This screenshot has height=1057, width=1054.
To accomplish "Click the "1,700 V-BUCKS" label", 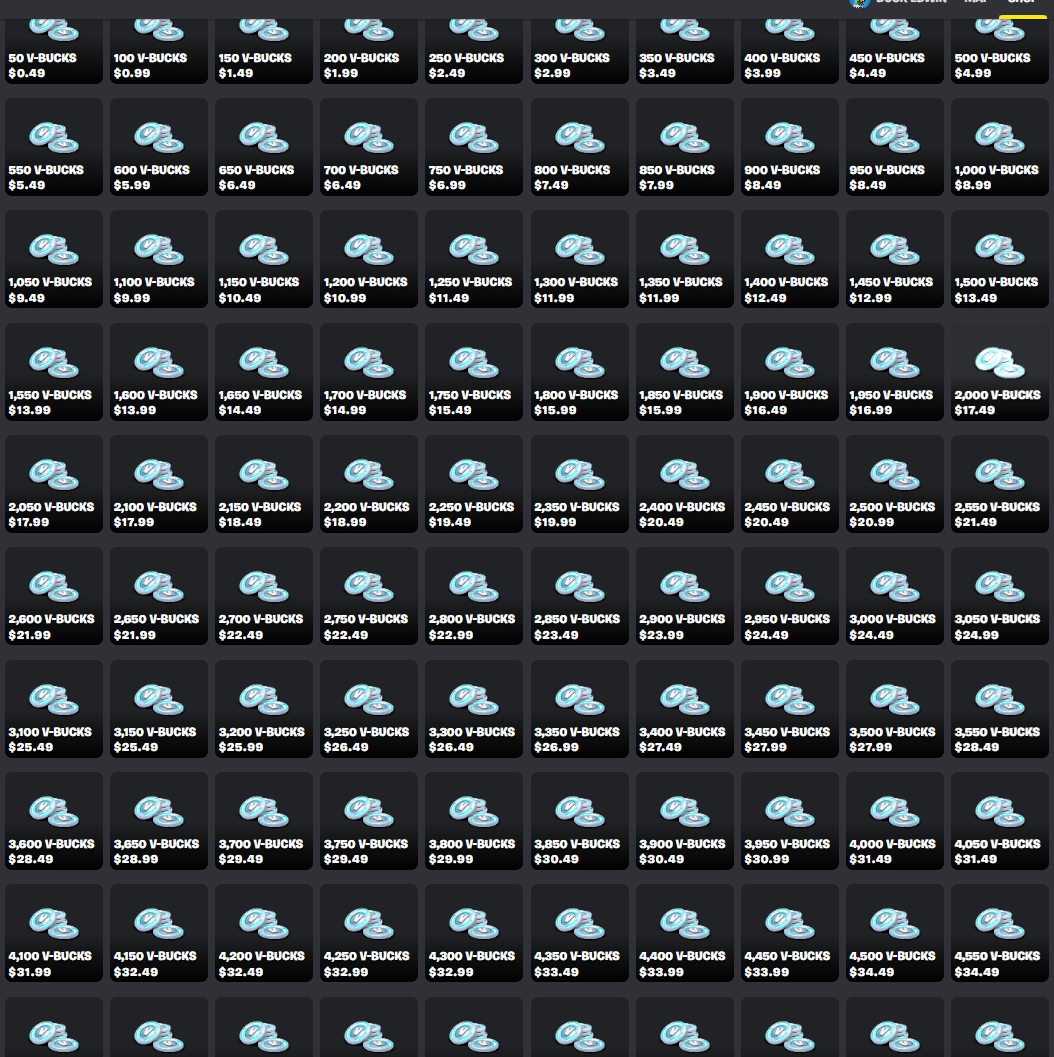I will (365, 394).
